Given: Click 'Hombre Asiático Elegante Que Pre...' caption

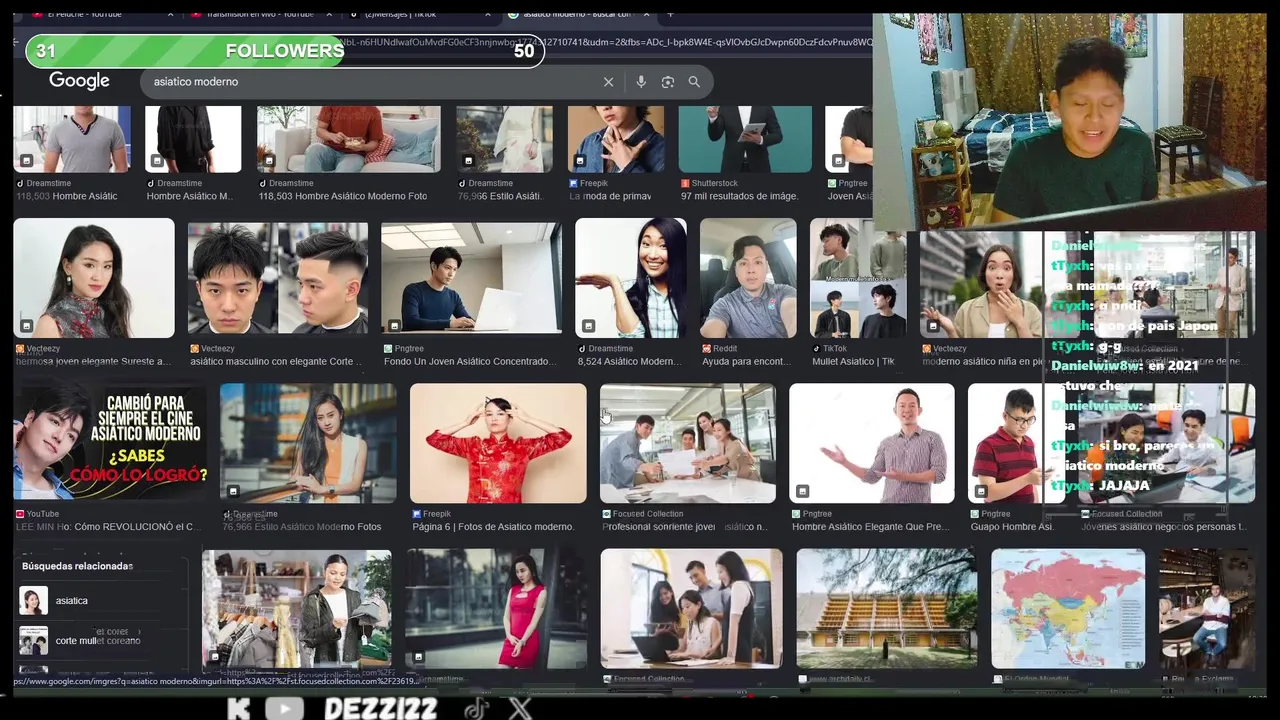Looking at the screenshot, I should [871, 527].
